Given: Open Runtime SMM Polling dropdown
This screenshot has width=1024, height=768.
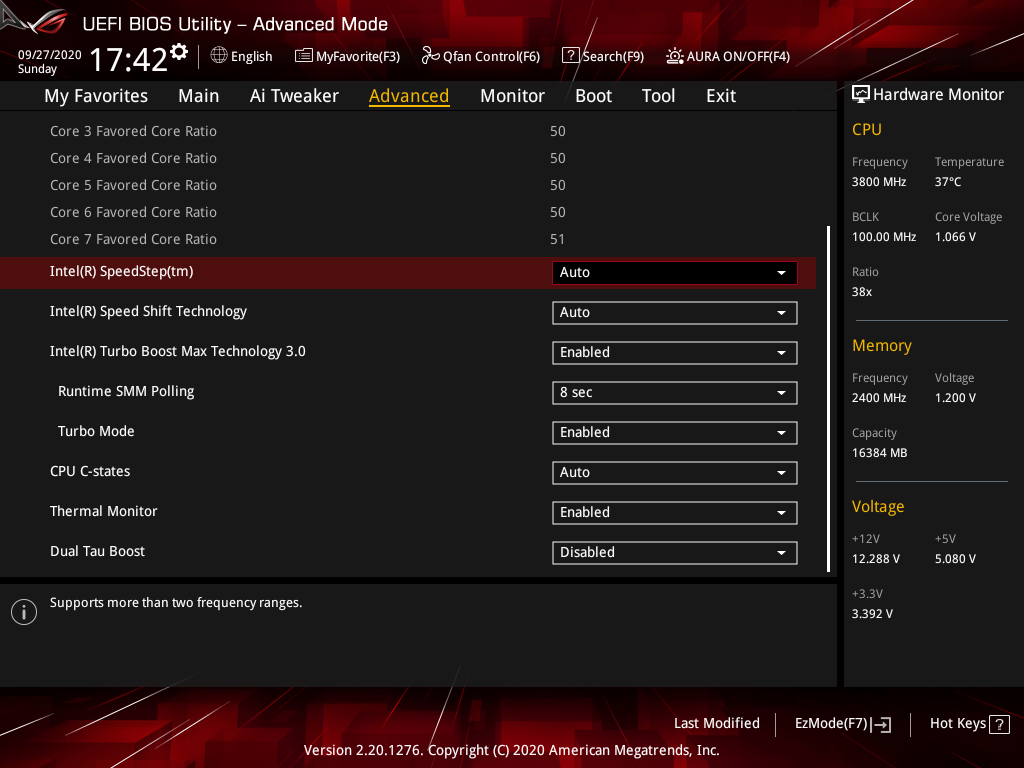Looking at the screenshot, I should click(x=675, y=392).
